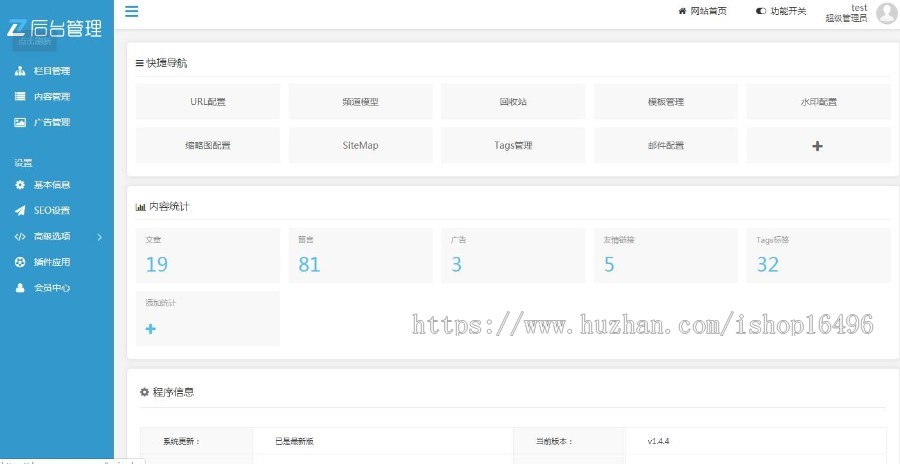Open 基本信息 via its gear icon
Viewport: 900px width, 464px height.
pos(20,185)
